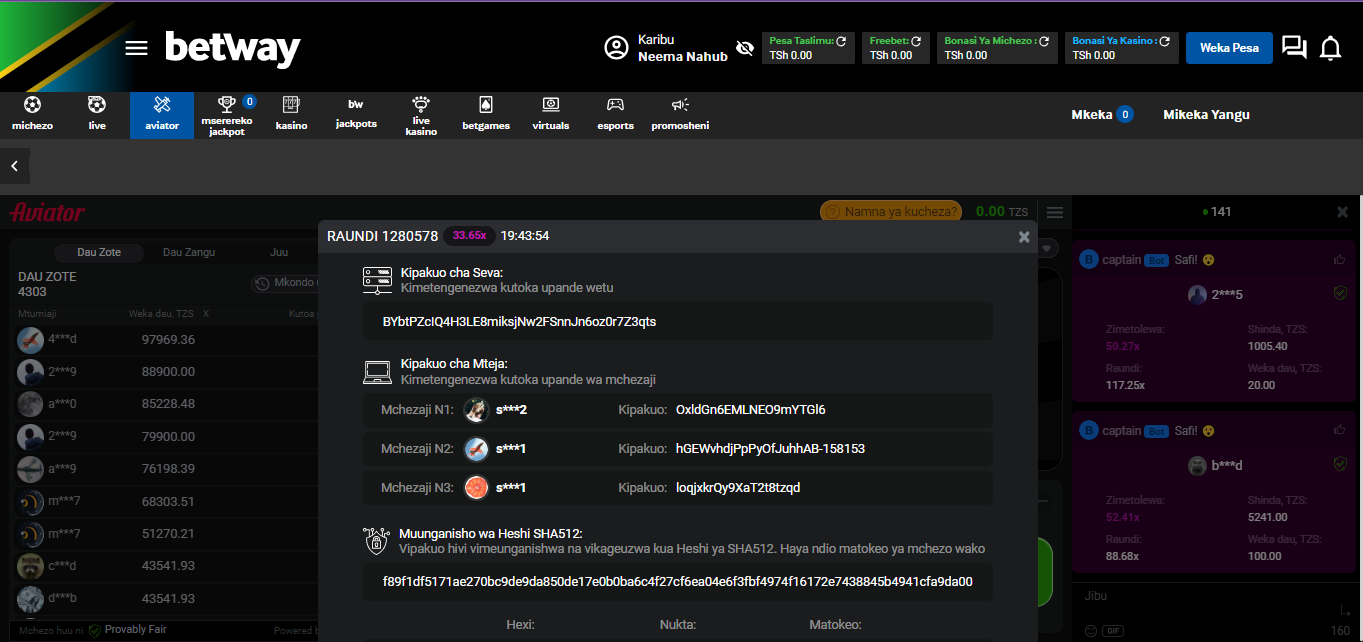The height and width of the screenshot is (642, 1363).
Task: Click Mchezaji N3 avatar
Action: pos(477,488)
